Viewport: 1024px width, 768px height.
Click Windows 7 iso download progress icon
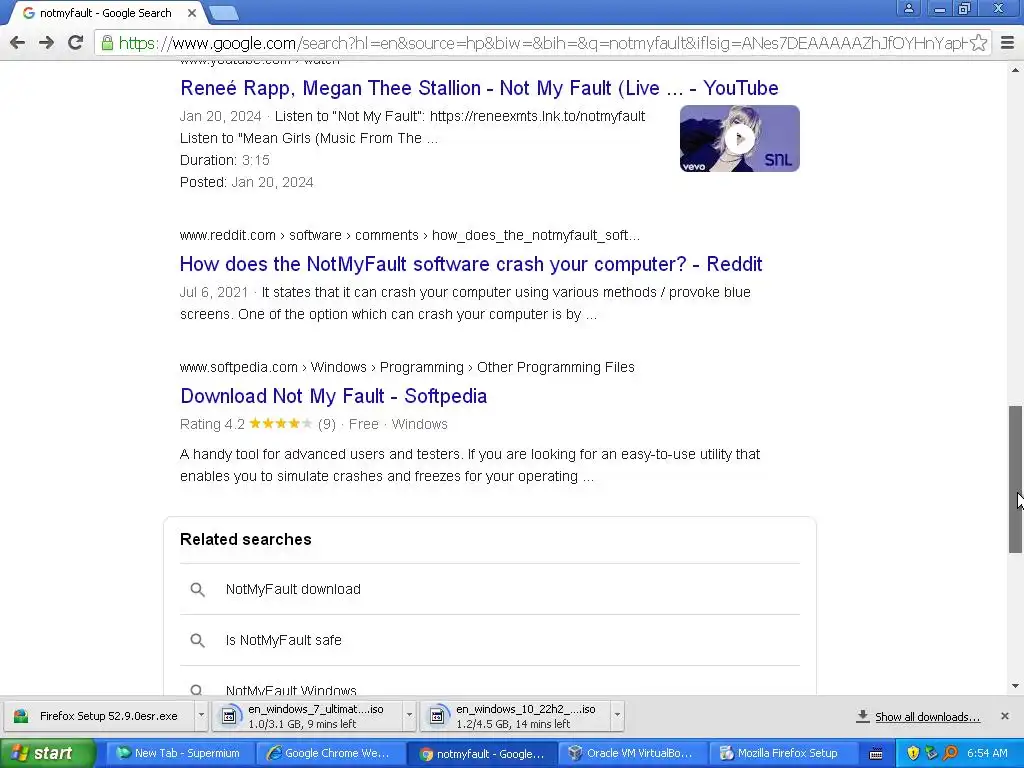click(x=229, y=716)
